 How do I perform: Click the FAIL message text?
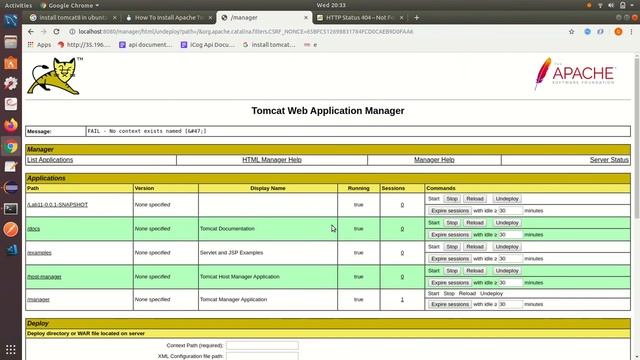point(147,131)
